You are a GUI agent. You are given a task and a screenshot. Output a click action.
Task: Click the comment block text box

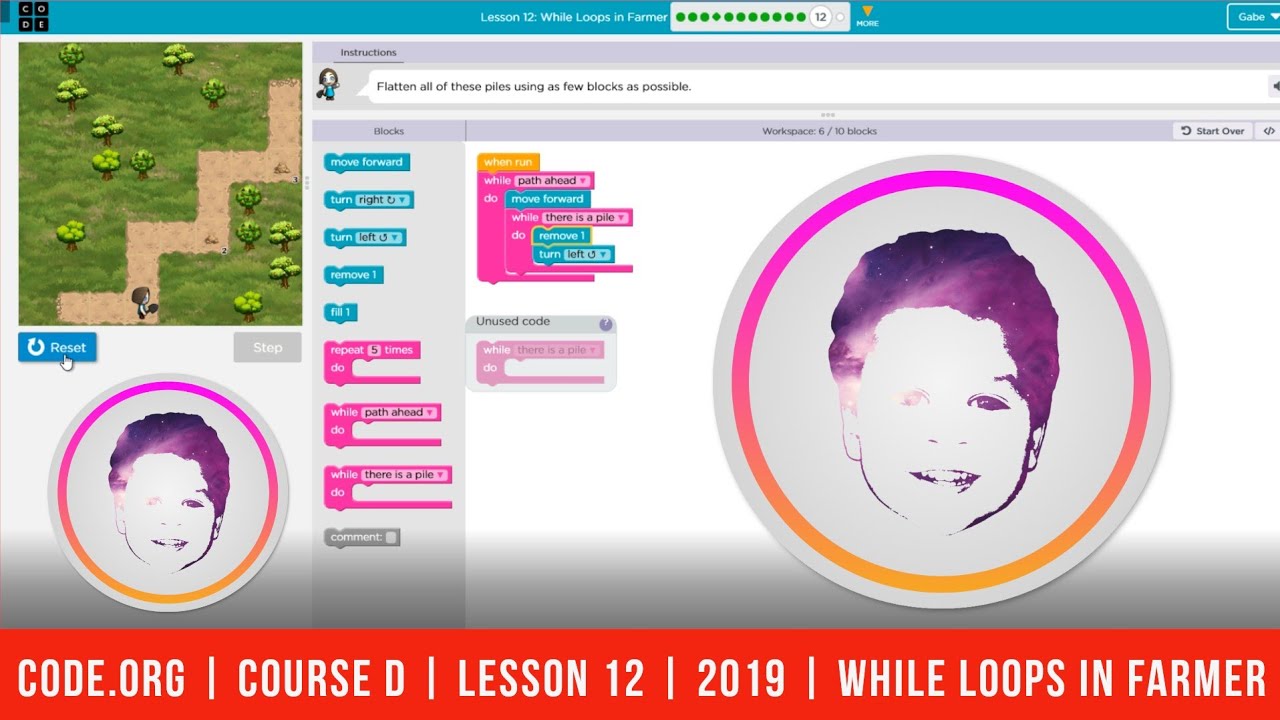tap(392, 537)
